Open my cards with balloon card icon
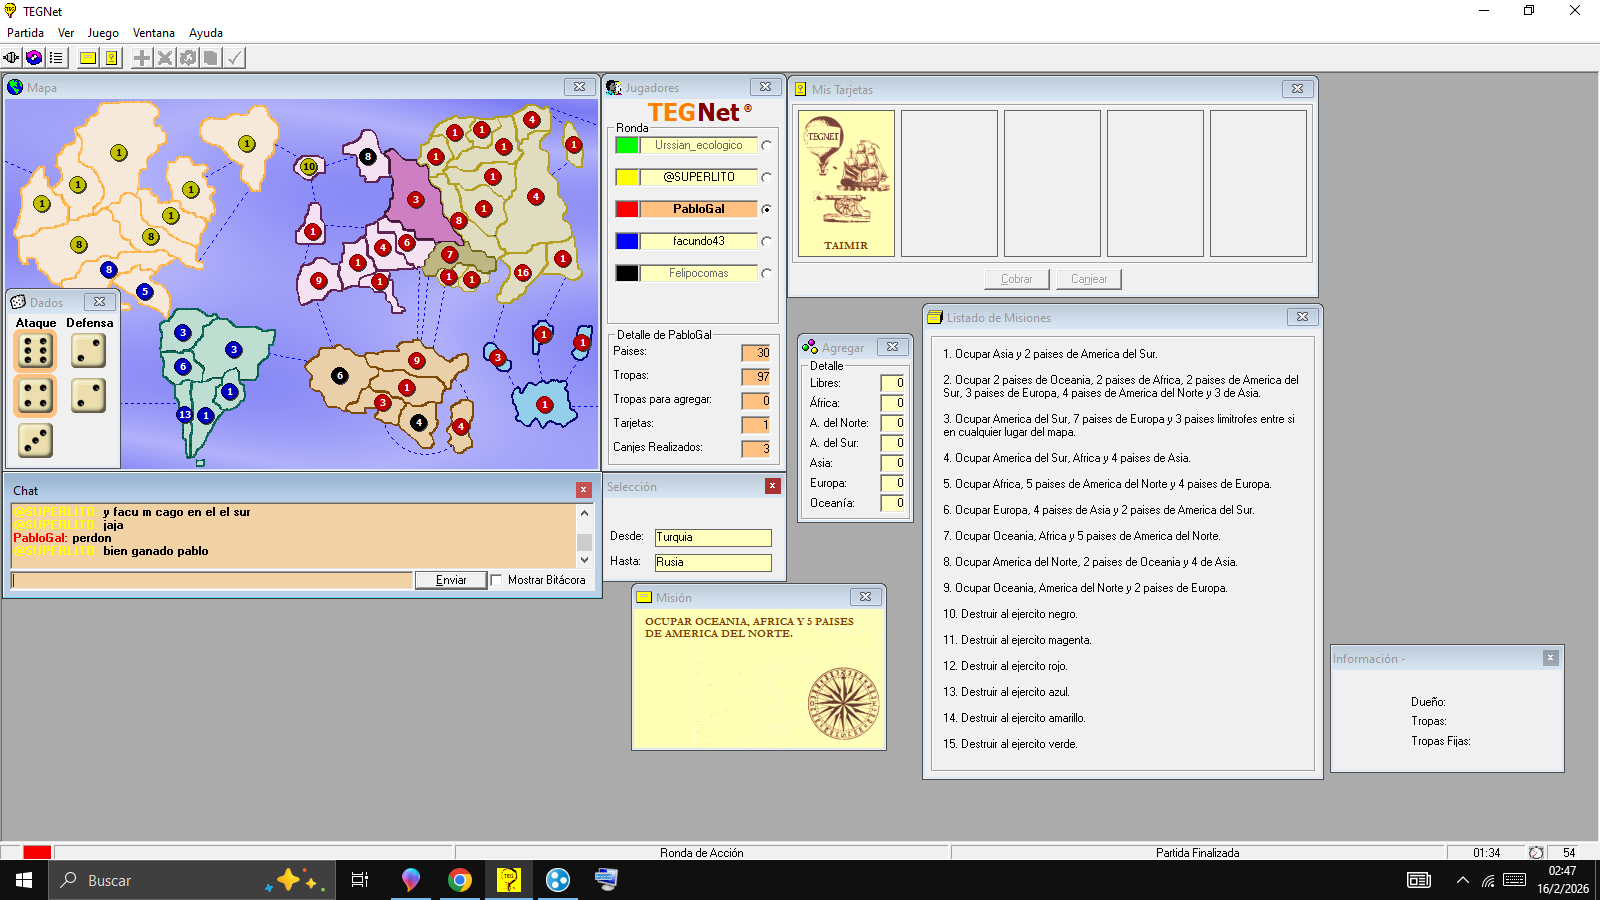 pyautogui.click(x=111, y=58)
